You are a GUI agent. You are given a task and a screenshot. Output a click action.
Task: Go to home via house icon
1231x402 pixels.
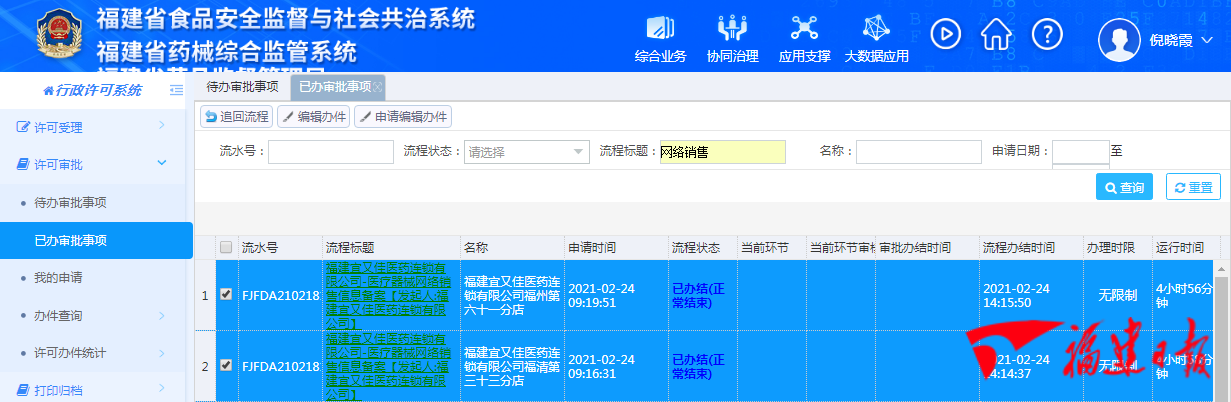996,34
